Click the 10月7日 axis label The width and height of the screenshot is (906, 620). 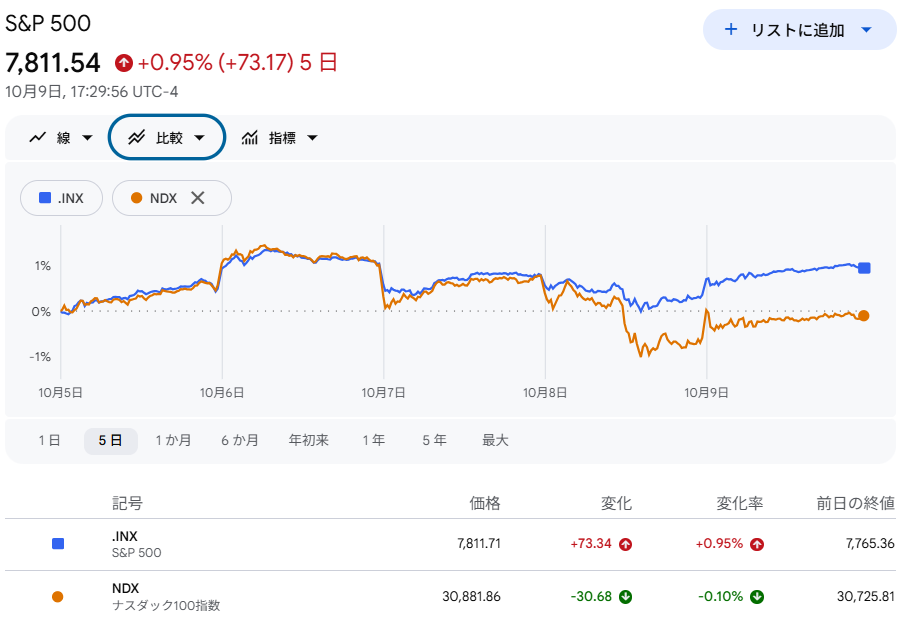(x=384, y=393)
